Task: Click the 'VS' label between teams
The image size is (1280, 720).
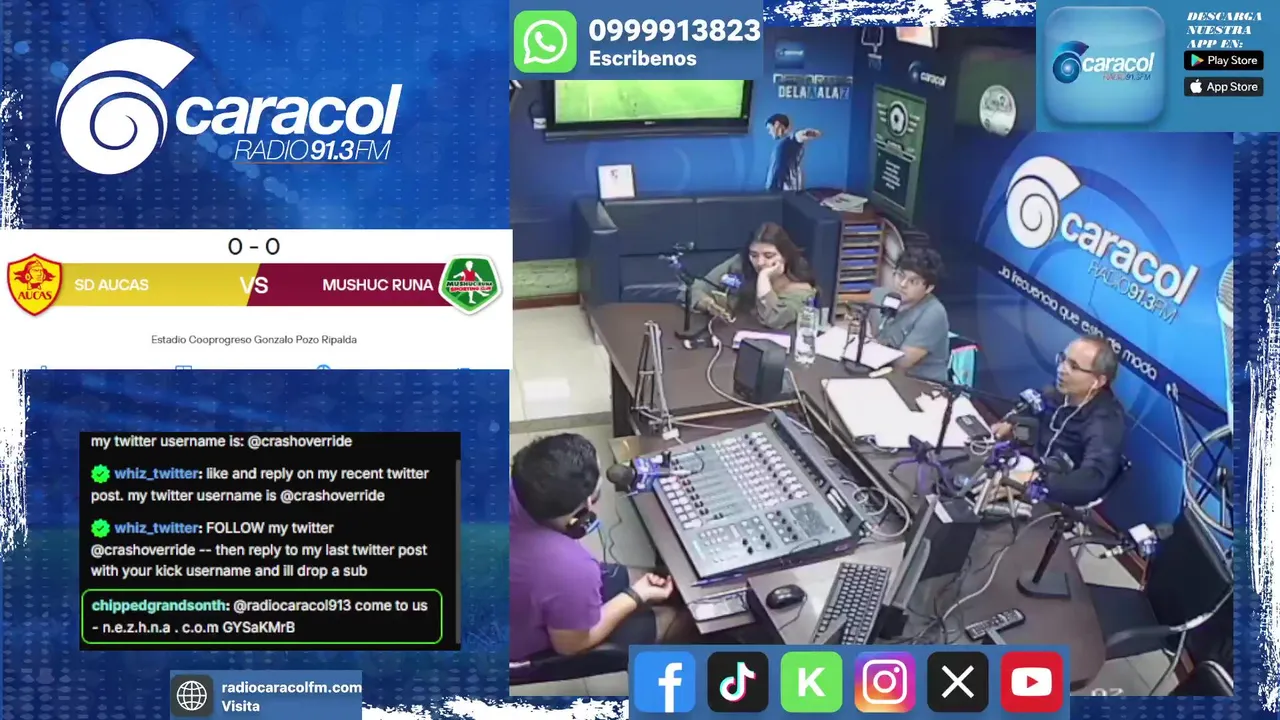Action: pyautogui.click(x=255, y=285)
